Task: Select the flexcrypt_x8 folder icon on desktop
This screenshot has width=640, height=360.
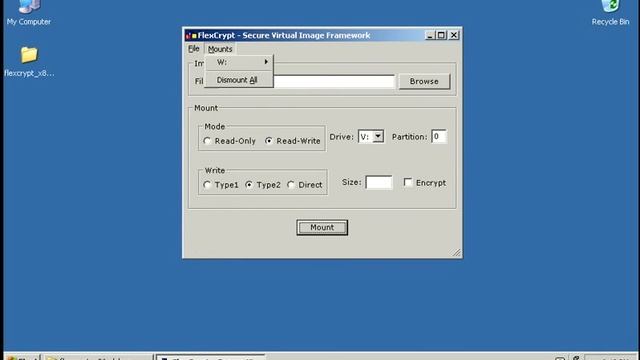Action: [x=29, y=61]
